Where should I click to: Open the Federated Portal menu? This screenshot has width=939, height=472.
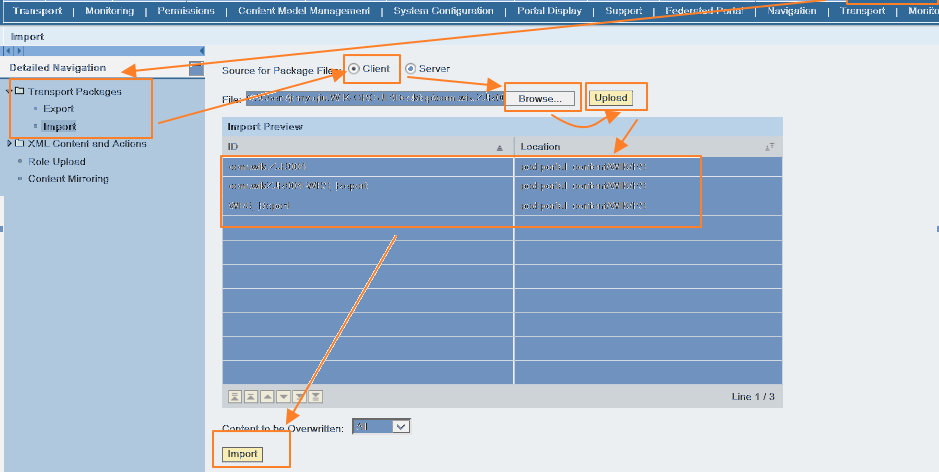click(x=704, y=11)
